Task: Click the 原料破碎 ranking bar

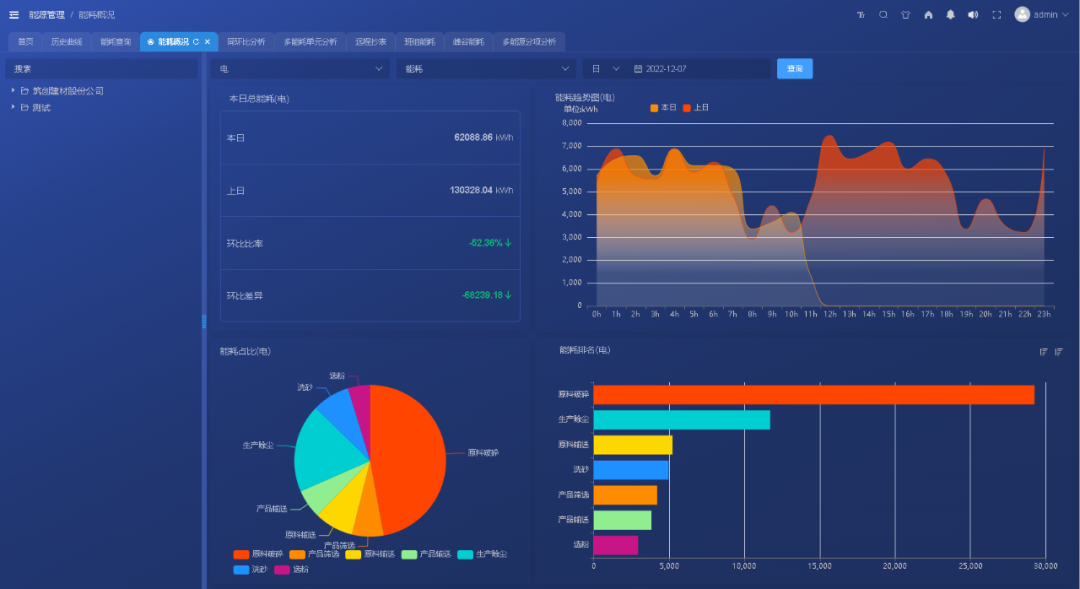Action: pyautogui.click(x=814, y=395)
